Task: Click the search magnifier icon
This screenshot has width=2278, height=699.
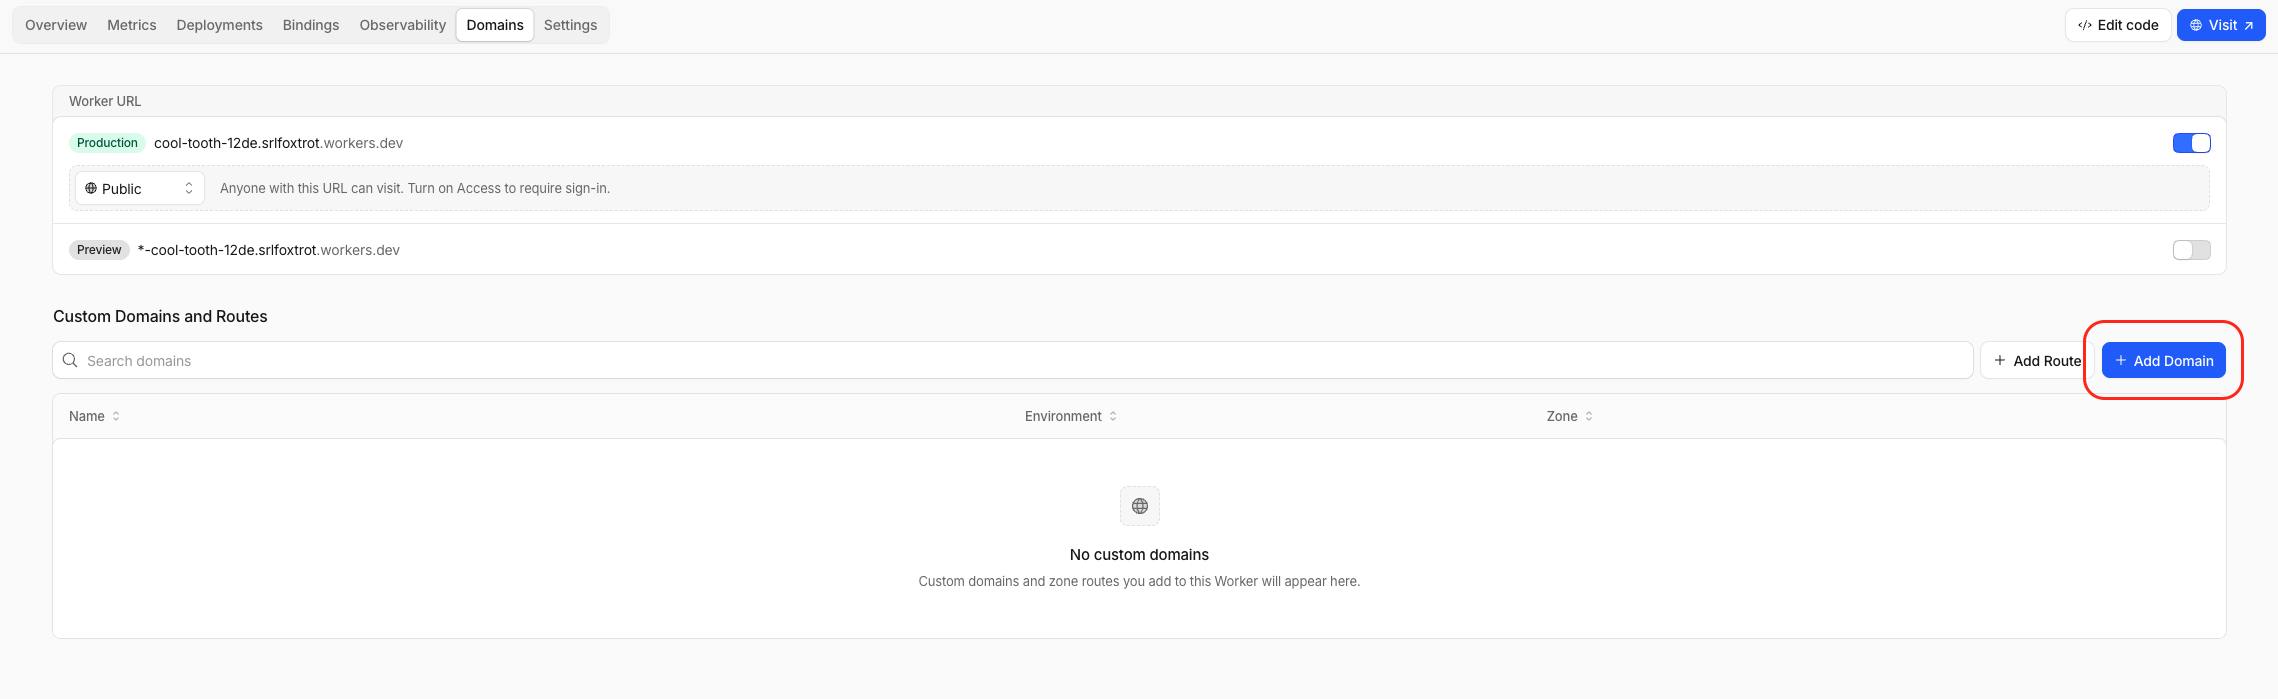Action: click(x=70, y=360)
